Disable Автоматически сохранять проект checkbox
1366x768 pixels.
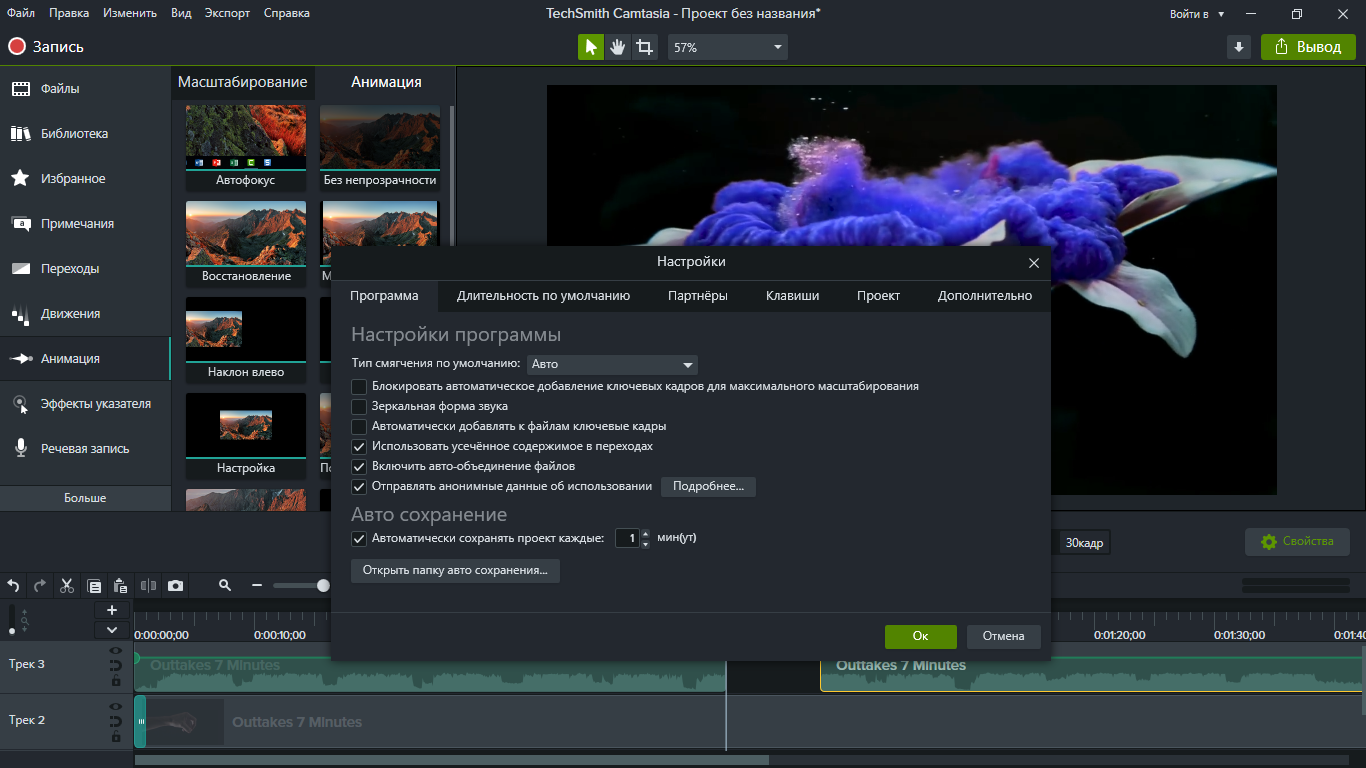click(x=359, y=539)
